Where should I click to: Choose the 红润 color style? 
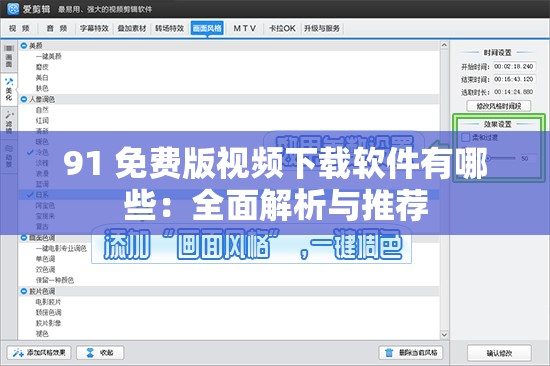[x=42, y=121]
